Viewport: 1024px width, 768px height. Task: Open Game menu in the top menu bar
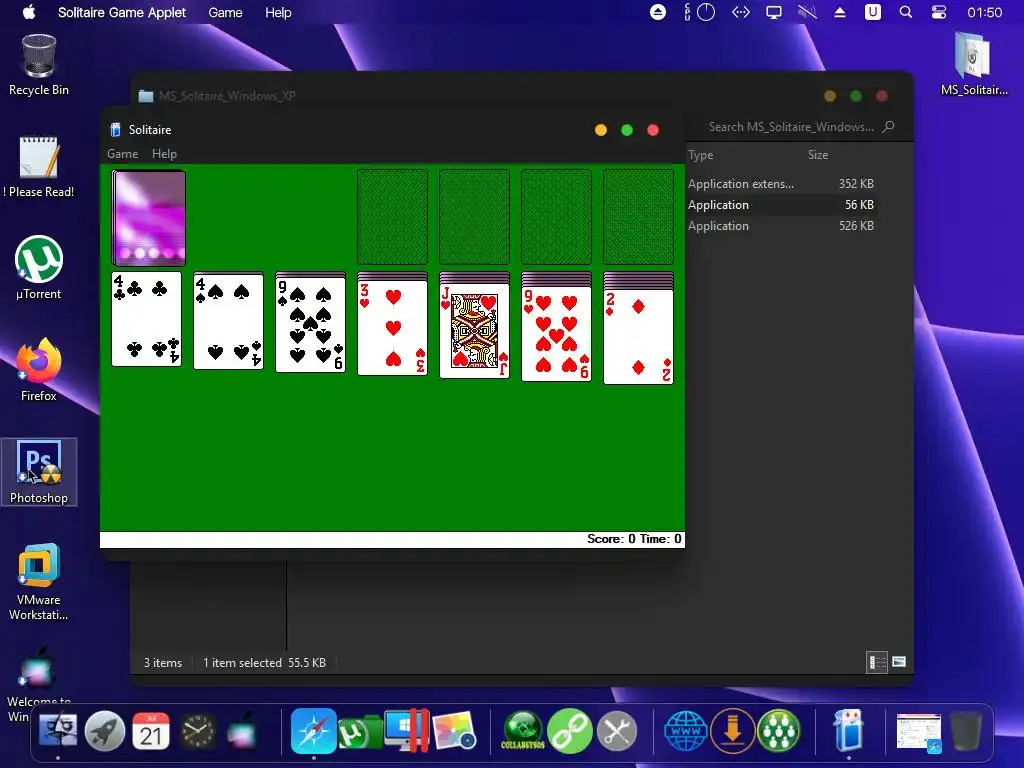(x=225, y=12)
